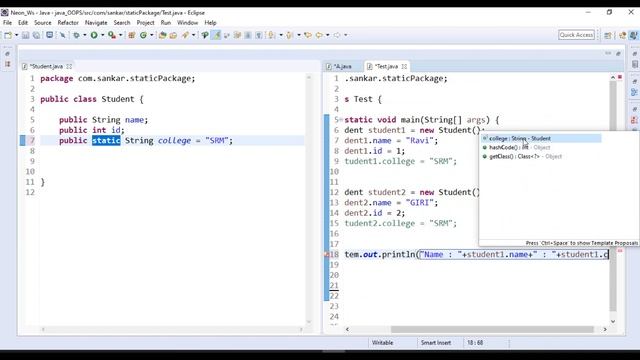Viewport: 640px width, 360px height.
Task: Open the Debug dropdown arrow
Action: click(84, 35)
